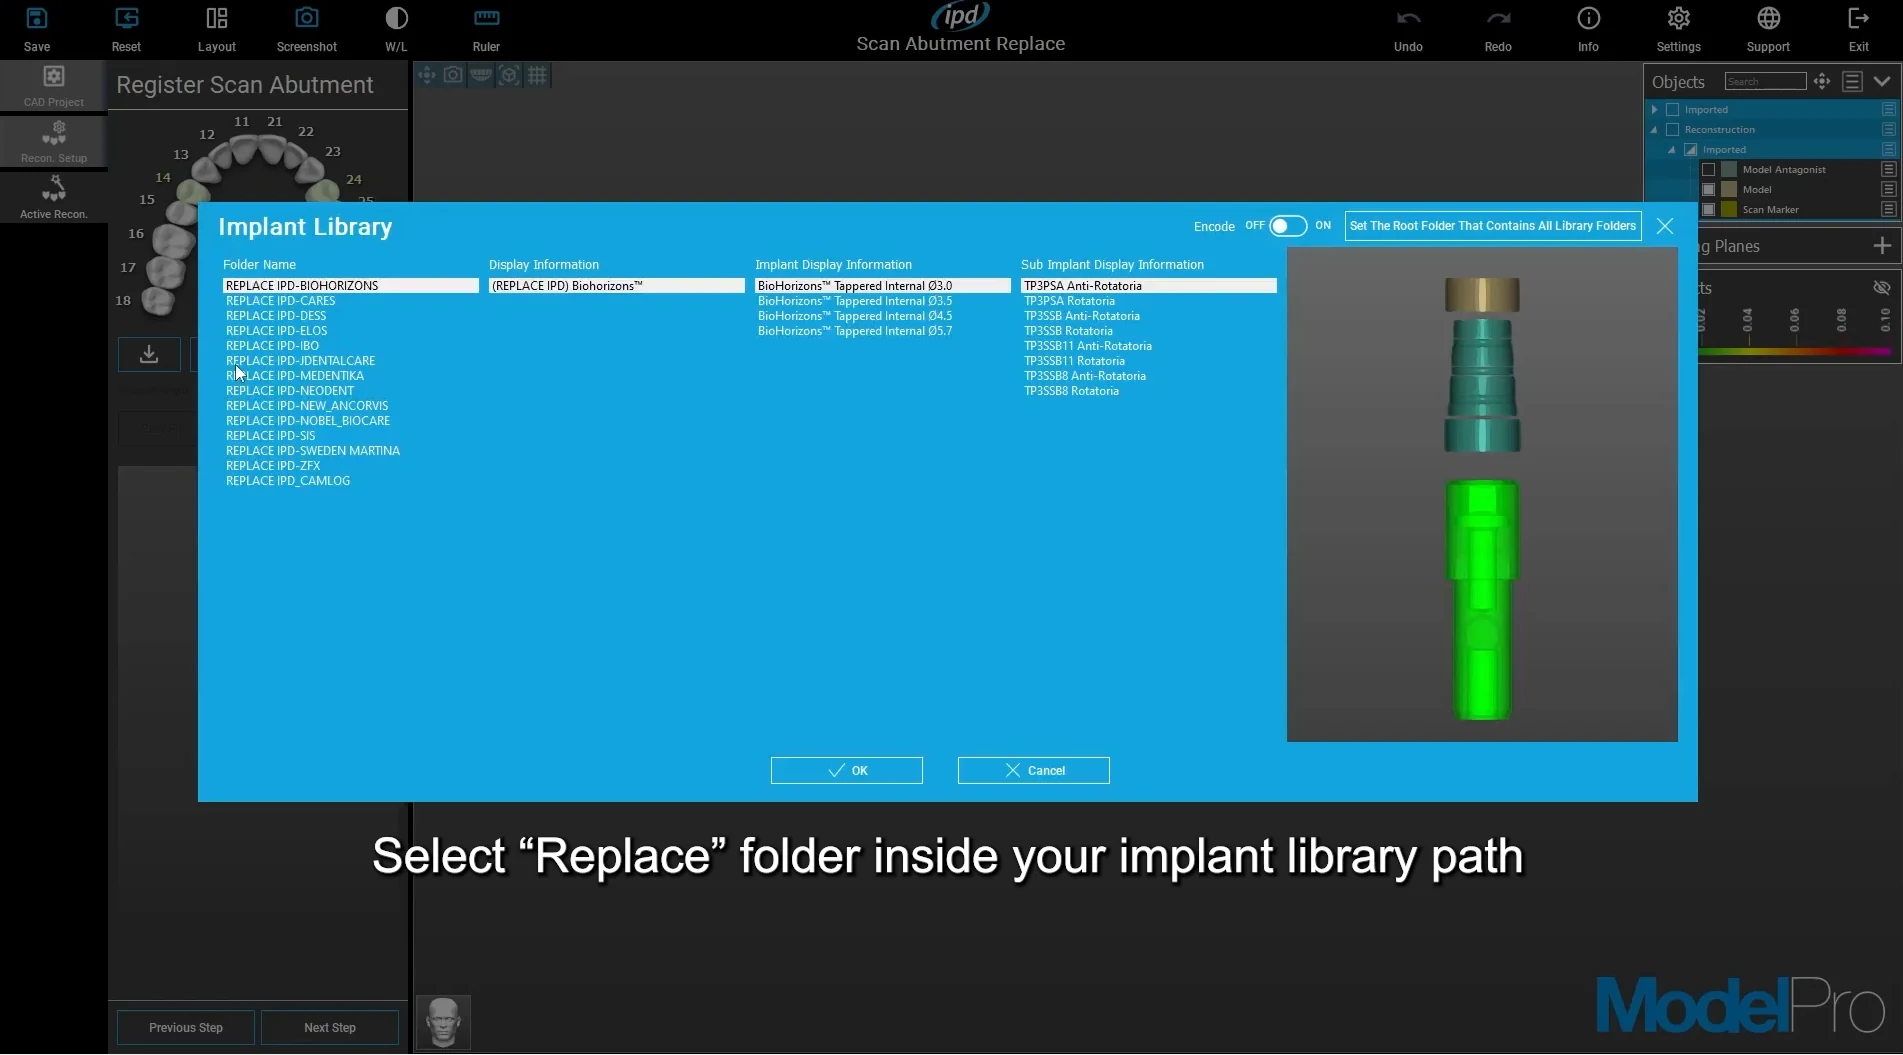This screenshot has width=1903, height=1055.
Task: Click the Objects panel move/center icon
Action: coord(1822,82)
